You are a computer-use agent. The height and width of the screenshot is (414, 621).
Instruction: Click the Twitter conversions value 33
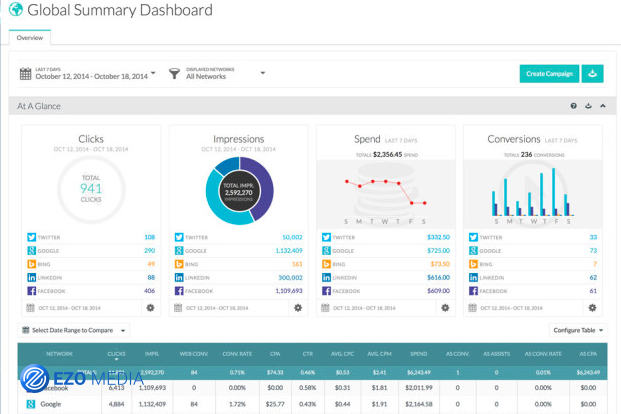tap(593, 237)
